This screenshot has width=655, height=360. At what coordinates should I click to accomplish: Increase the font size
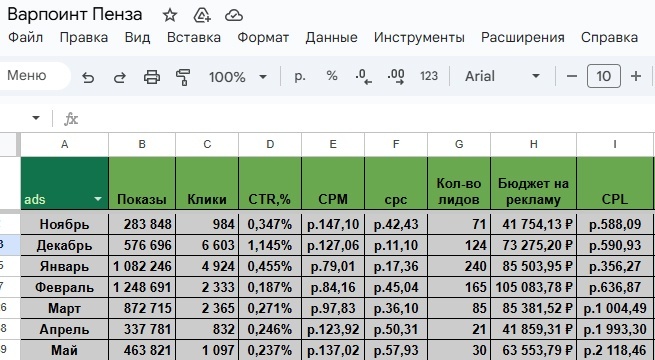click(636, 76)
